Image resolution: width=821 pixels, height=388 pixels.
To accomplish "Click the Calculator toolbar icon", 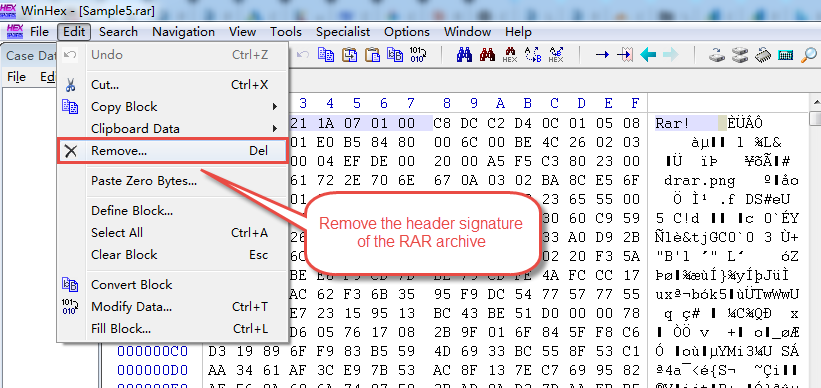I will [x=785, y=54].
